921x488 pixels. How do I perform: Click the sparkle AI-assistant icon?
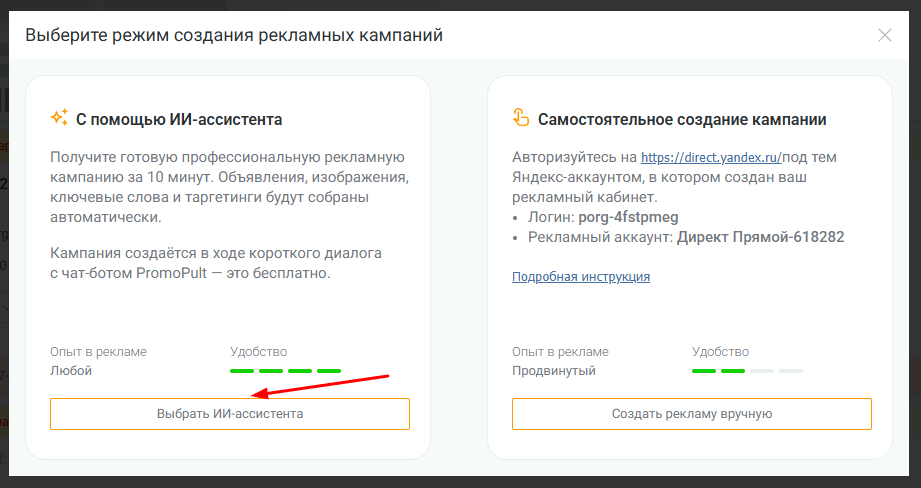click(x=59, y=119)
